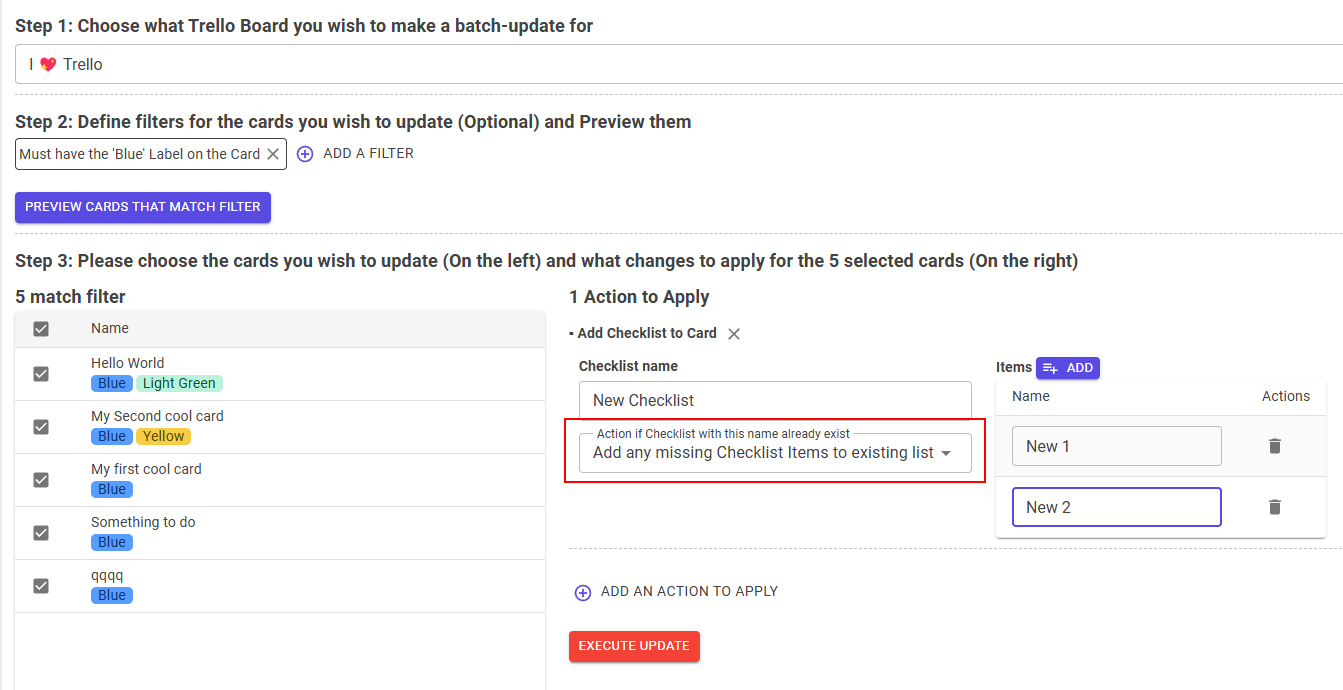
Task: Click the plus icon beside ADD AN ACTION TO APPLY
Action: pyautogui.click(x=583, y=592)
